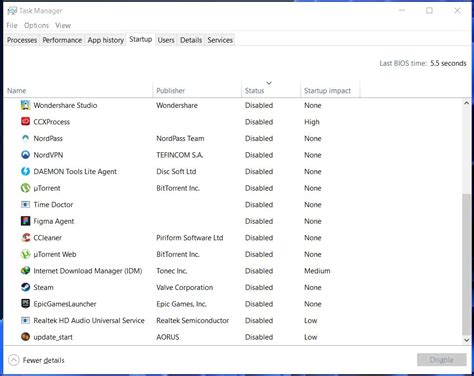Select the NordVPN entry name
This screenshot has height=376, width=474.
tap(48, 155)
